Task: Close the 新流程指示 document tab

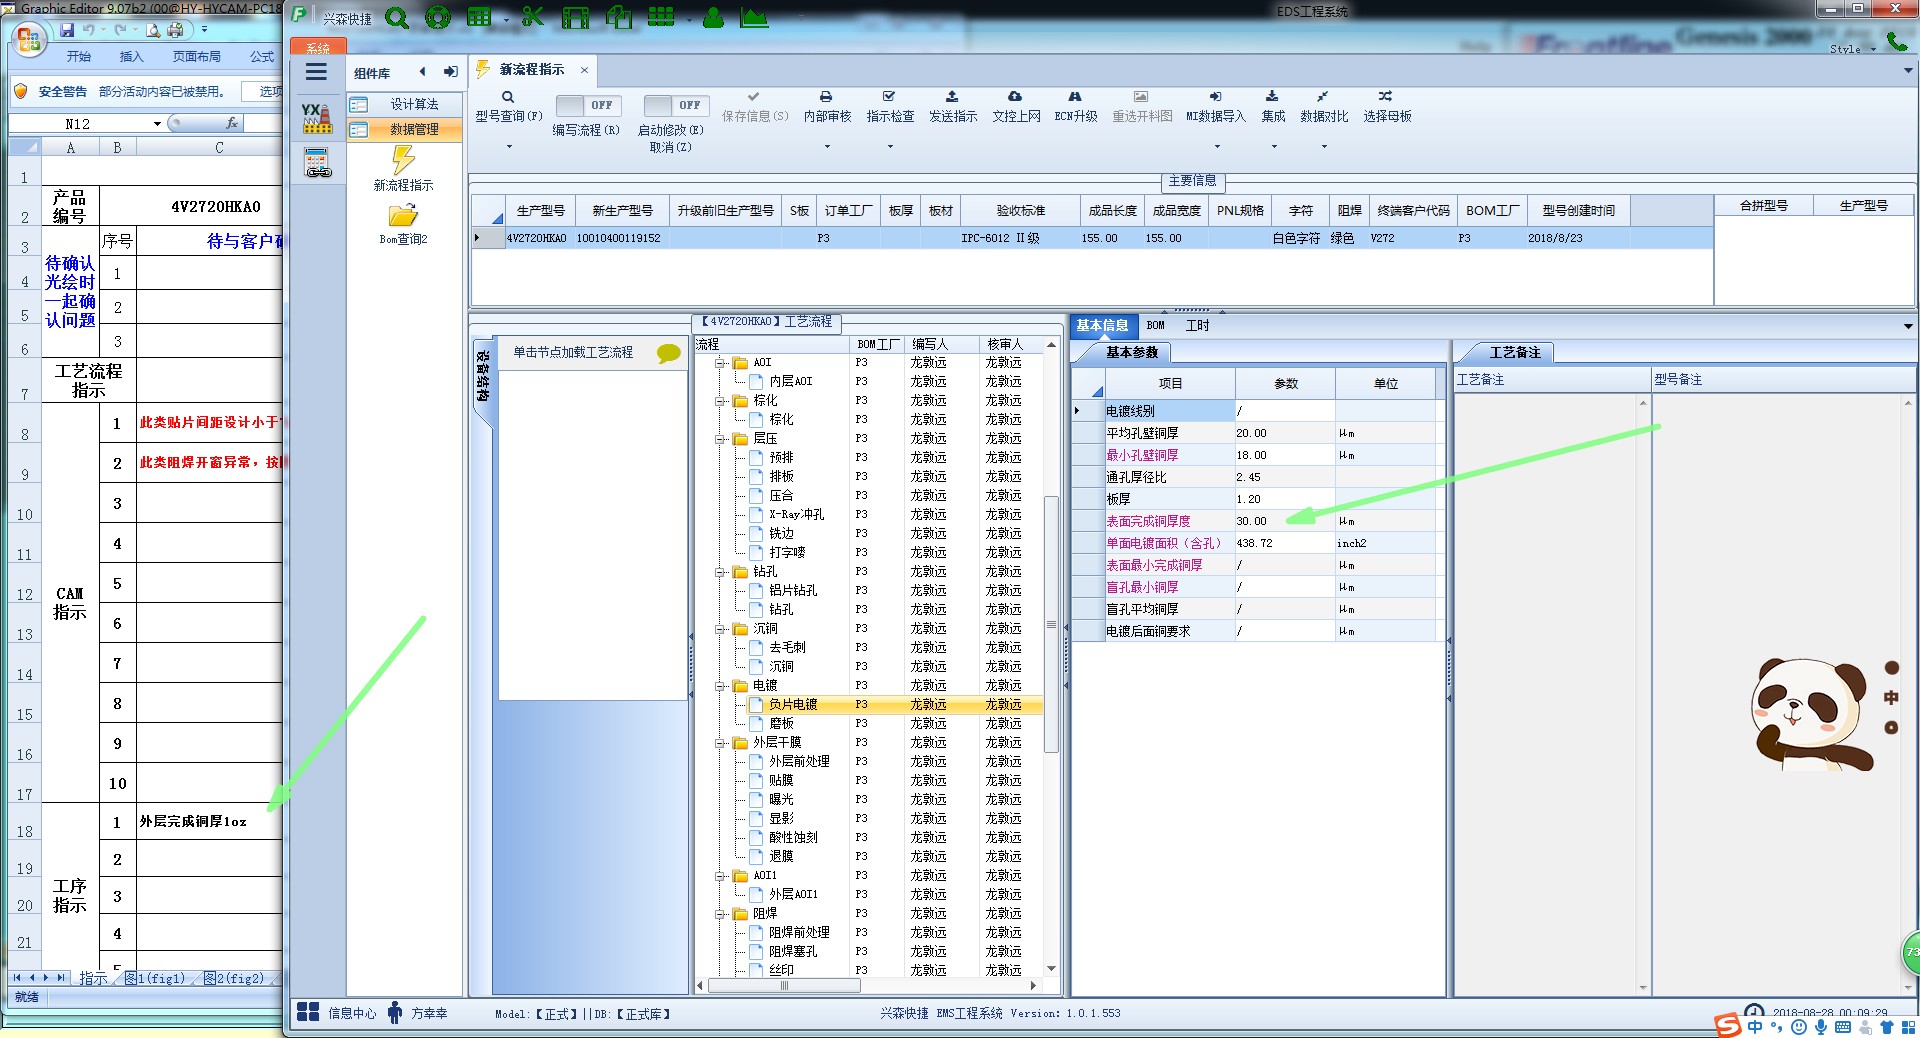Action: tap(584, 70)
